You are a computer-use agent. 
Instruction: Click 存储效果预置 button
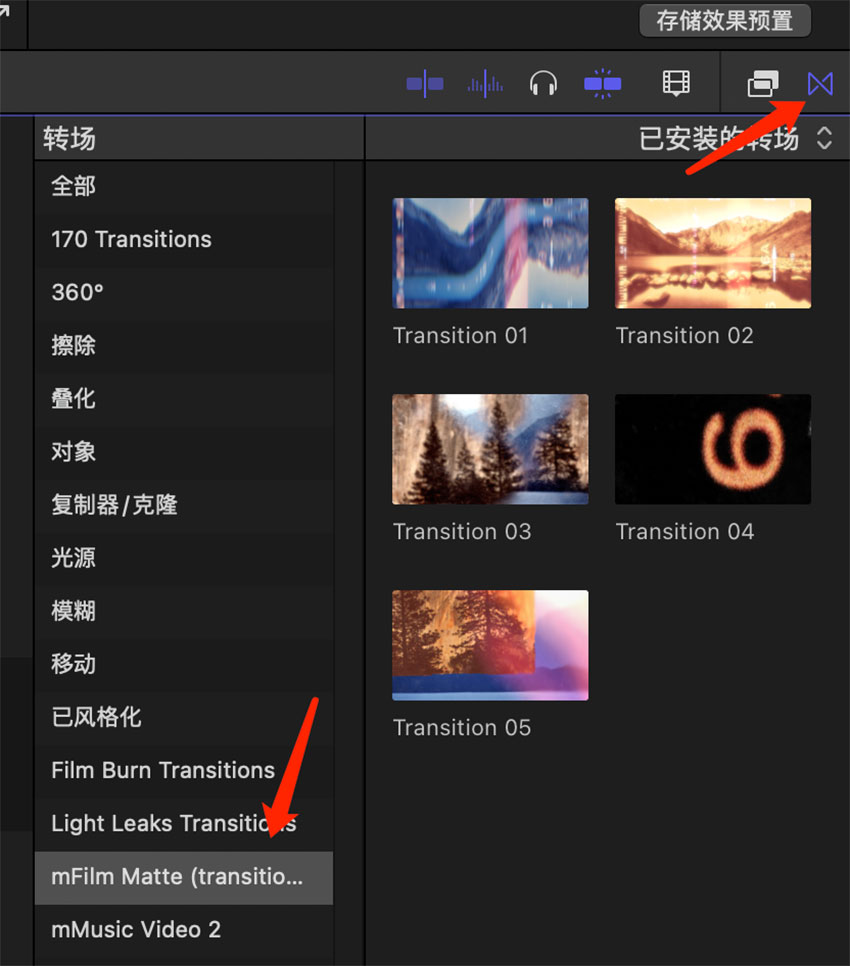click(x=725, y=21)
